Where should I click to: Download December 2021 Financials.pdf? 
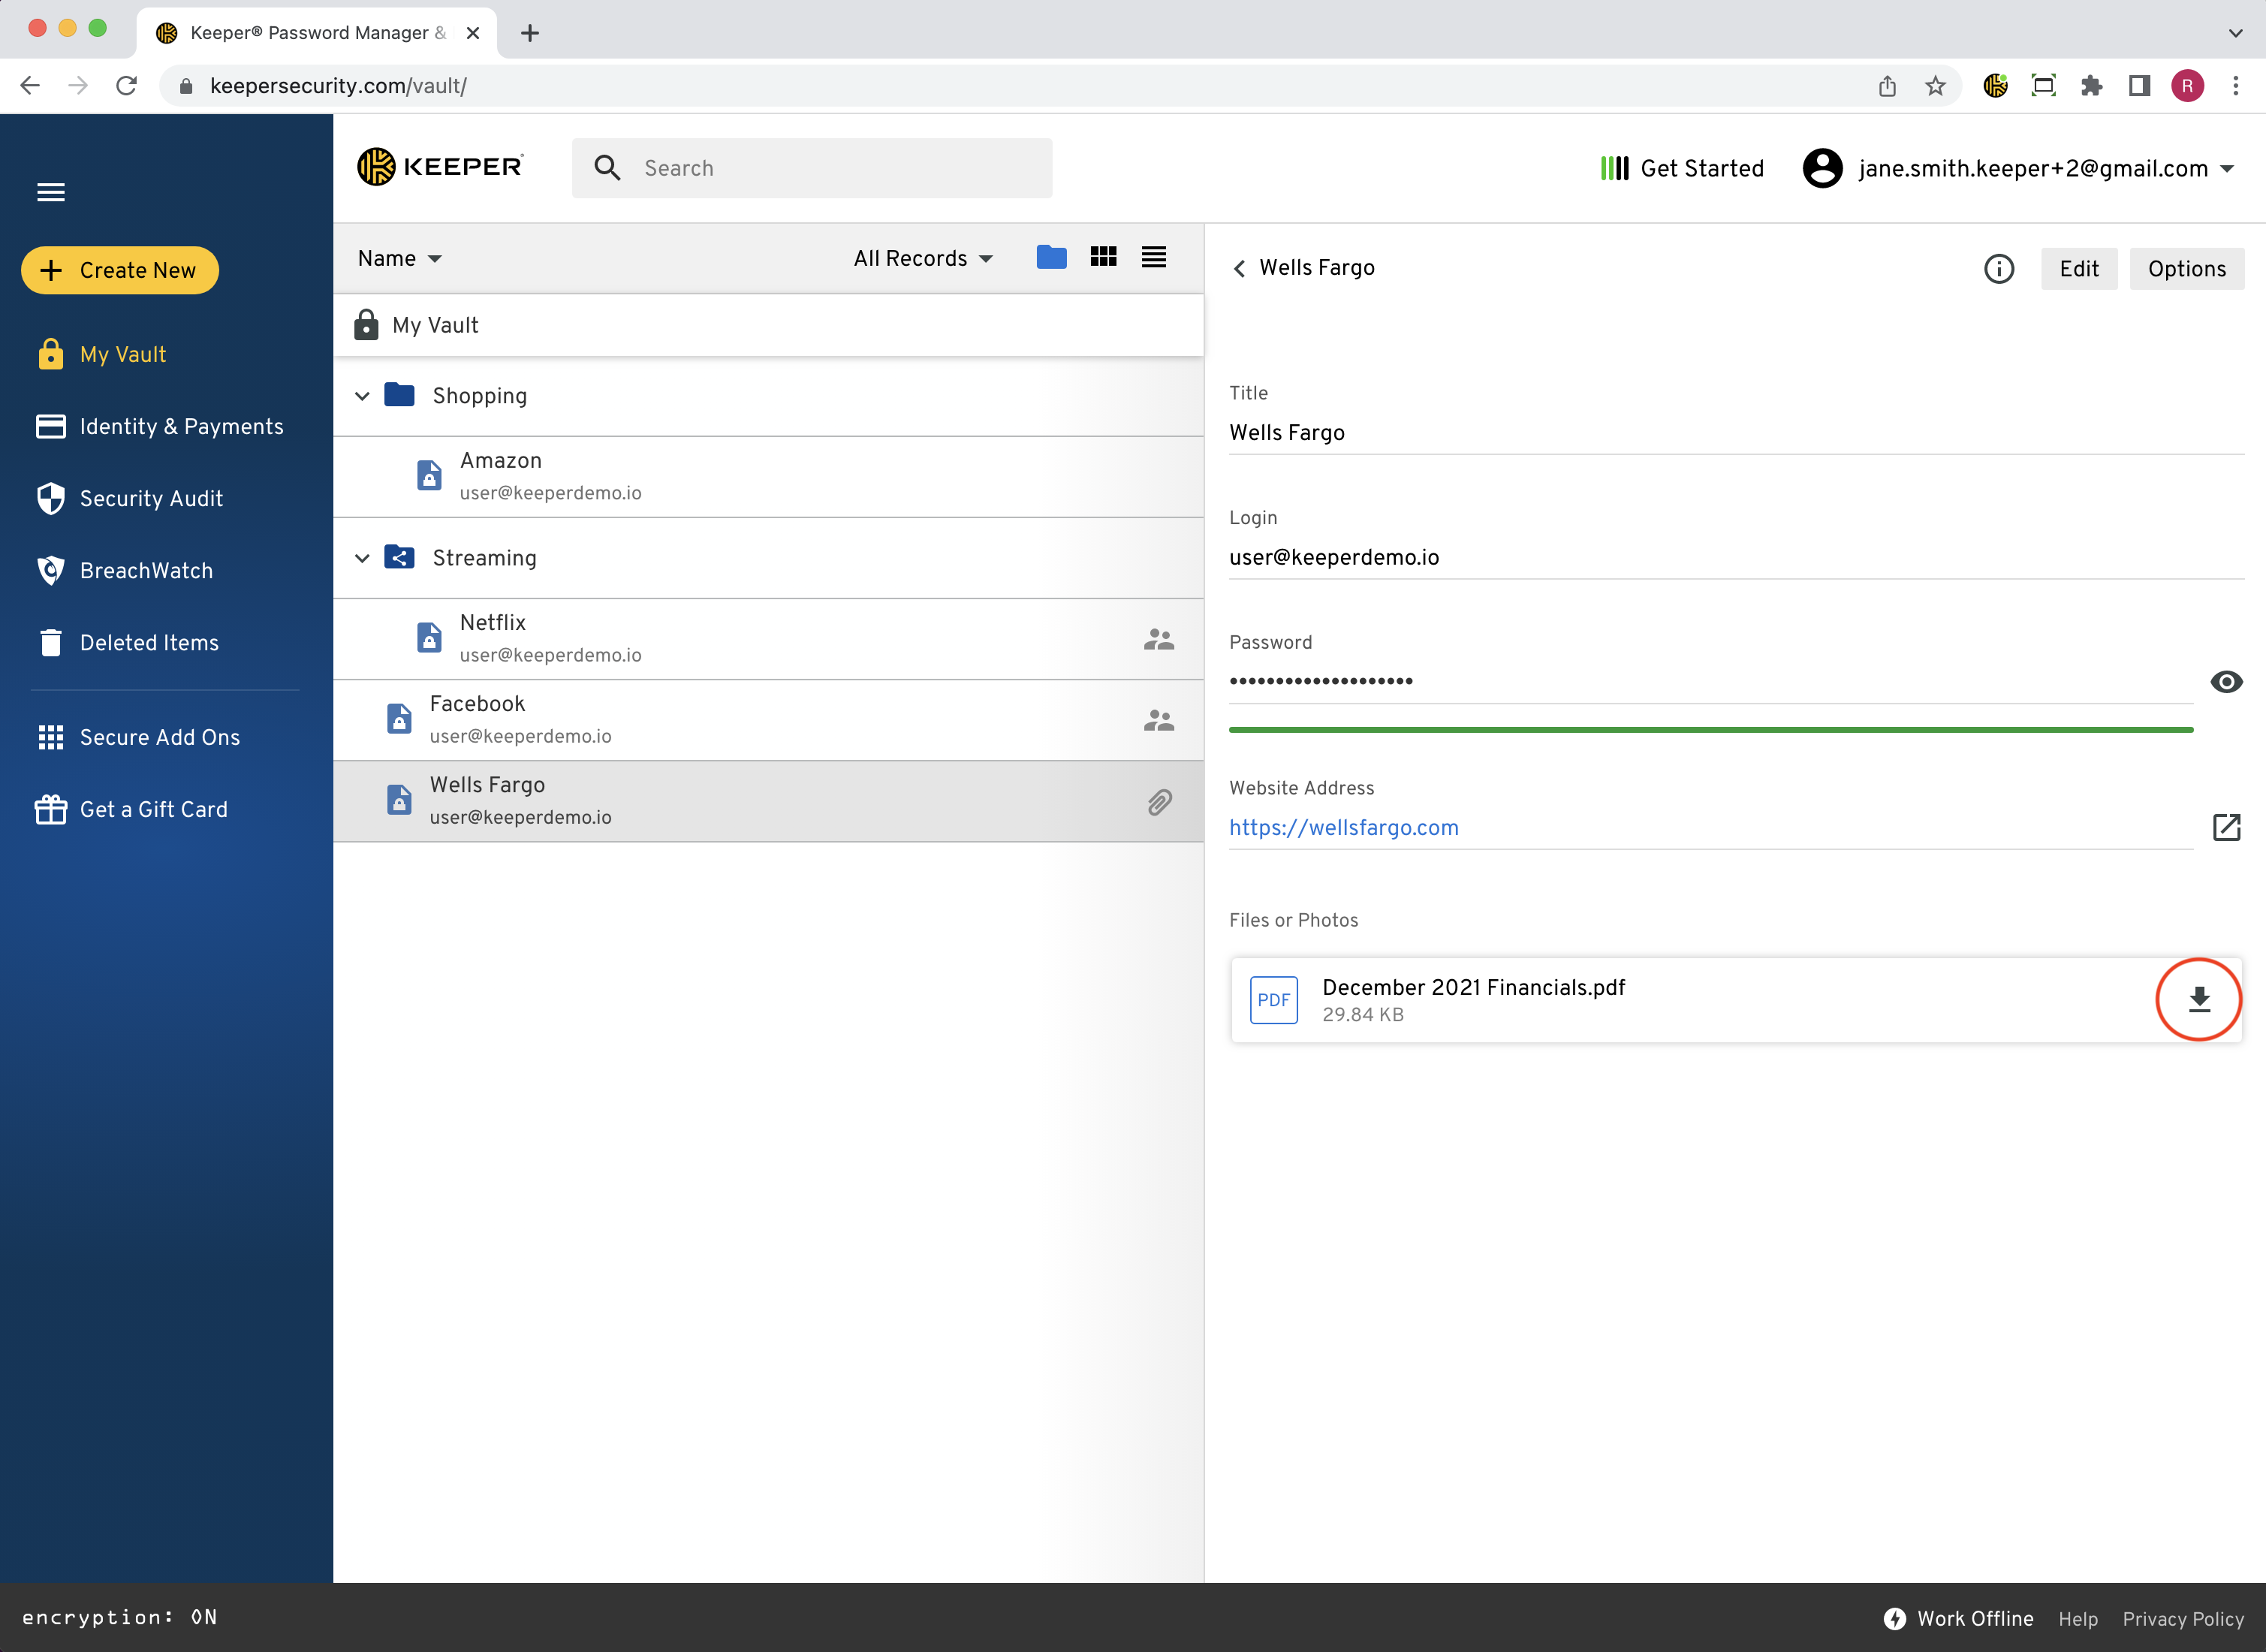2198,999
